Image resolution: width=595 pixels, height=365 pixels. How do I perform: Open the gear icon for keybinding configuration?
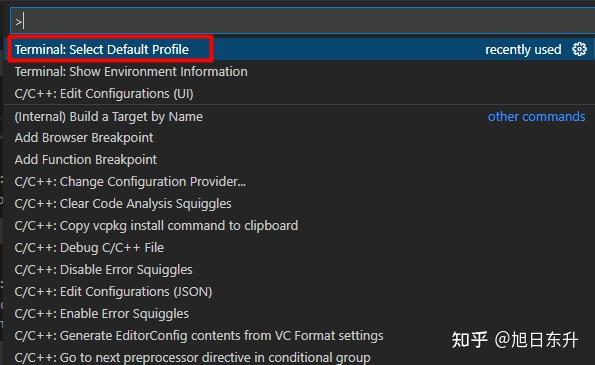(579, 49)
